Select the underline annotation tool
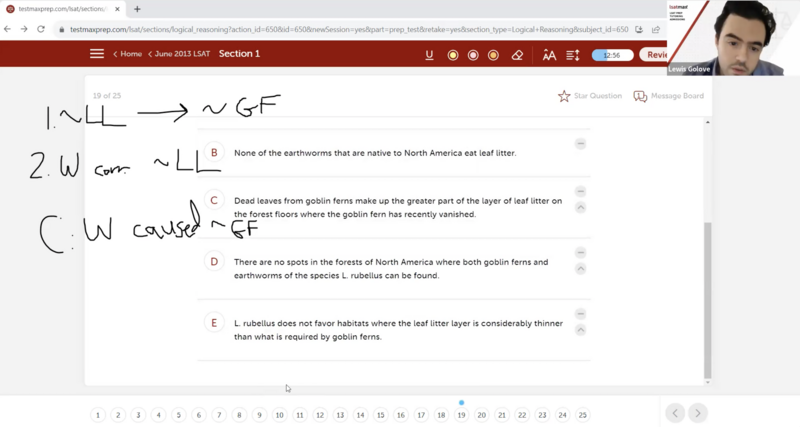 pyautogui.click(x=430, y=55)
